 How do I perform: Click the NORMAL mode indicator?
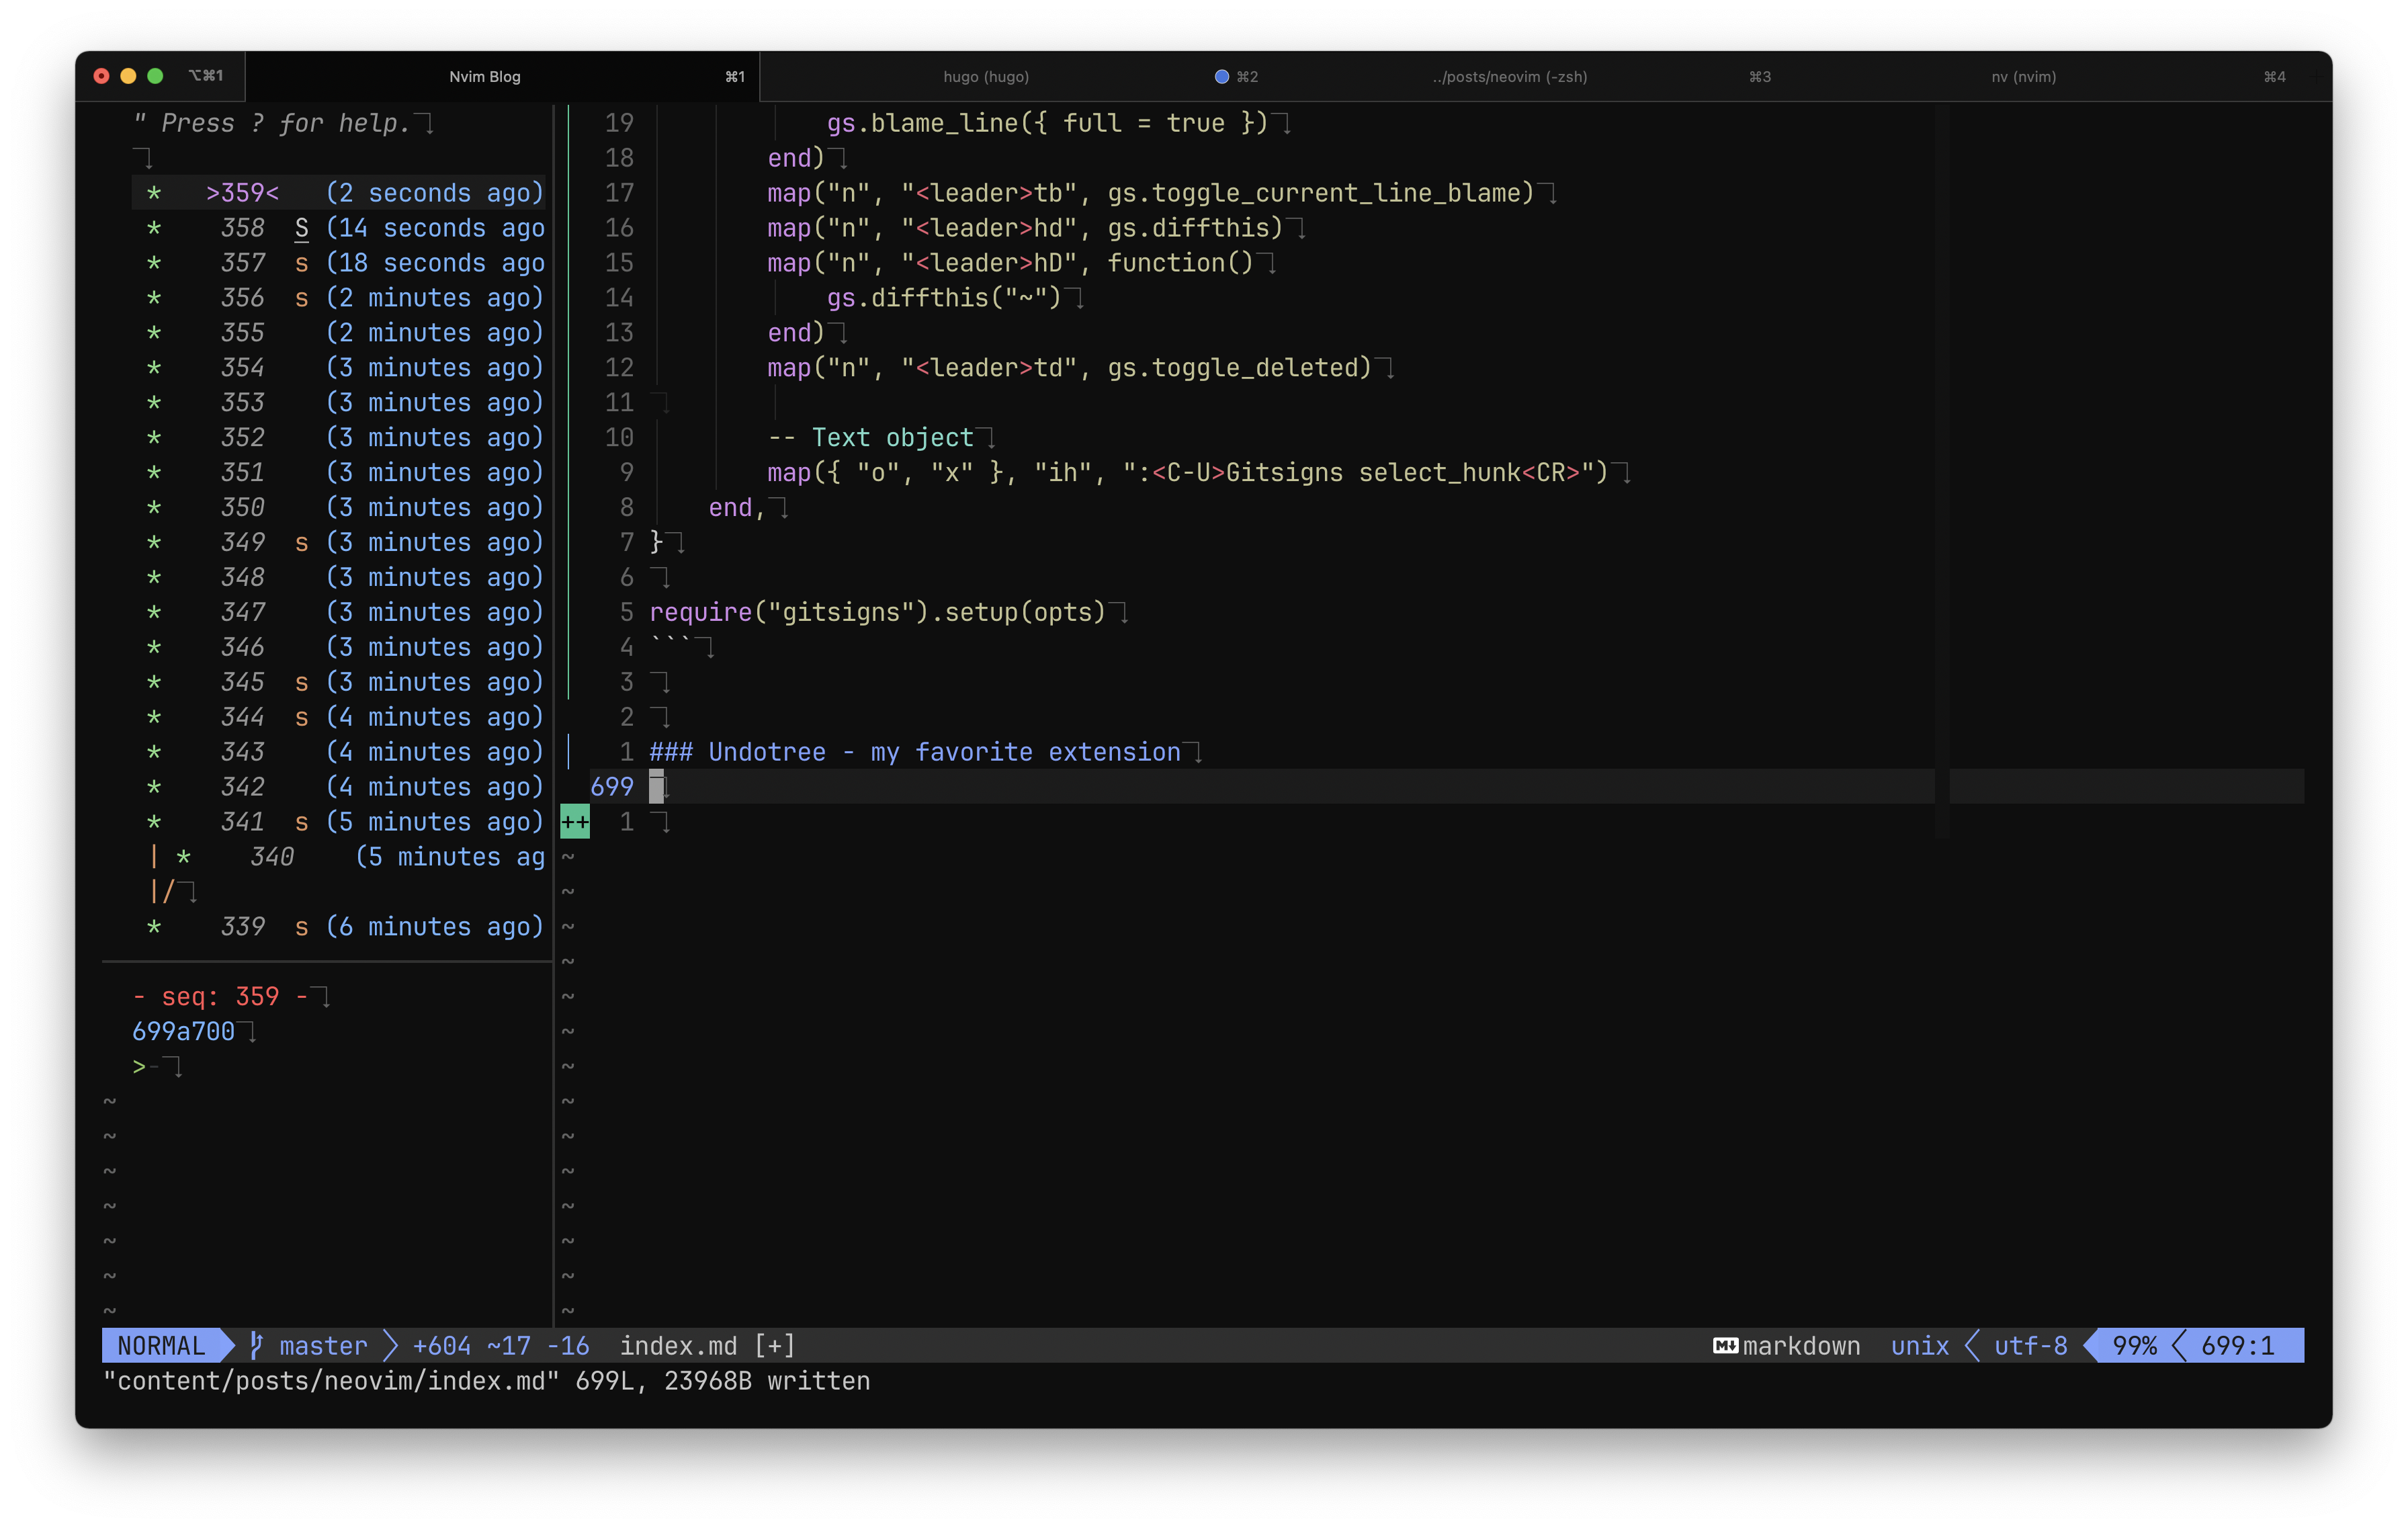(161, 1345)
